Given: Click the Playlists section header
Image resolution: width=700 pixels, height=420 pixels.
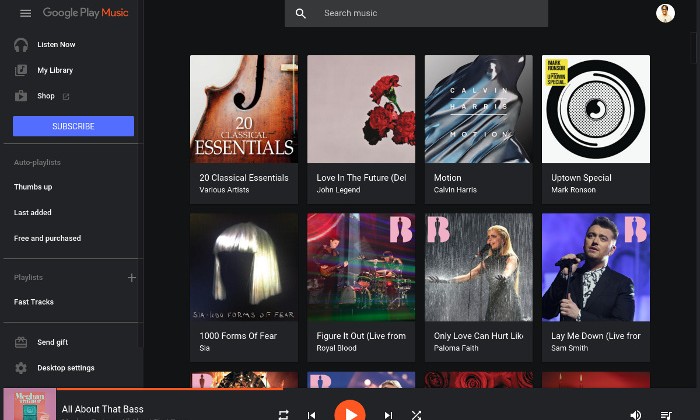Looking at the screenshot, I should click(x=28, y=278).
